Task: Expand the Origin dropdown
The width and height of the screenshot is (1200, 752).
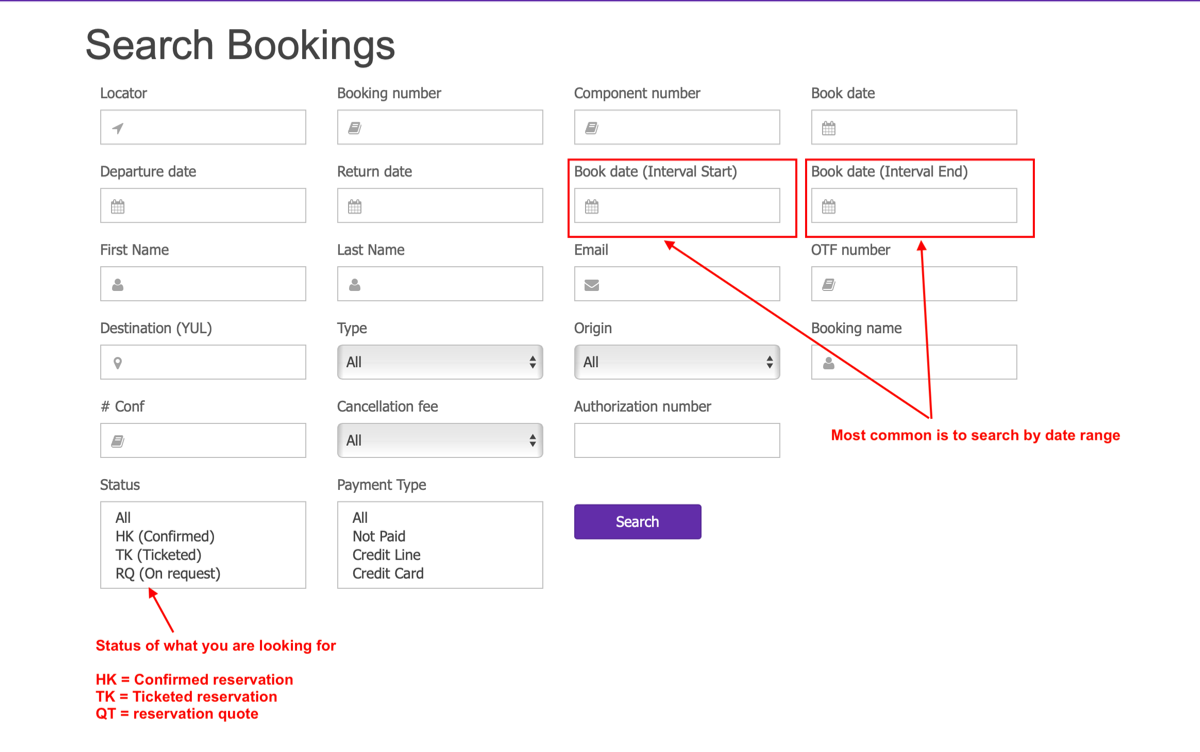Action: pos(677,362)
